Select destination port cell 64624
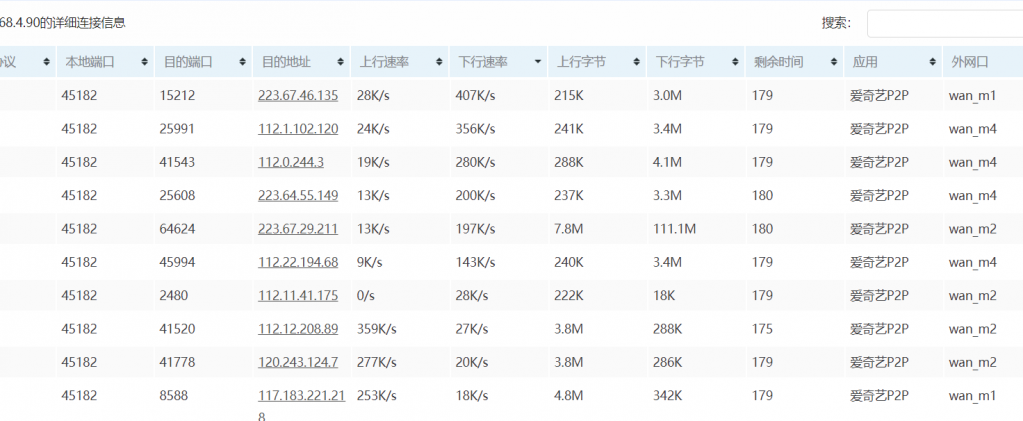The width and height of the screenshot is (1023, 421). [177, 229]
